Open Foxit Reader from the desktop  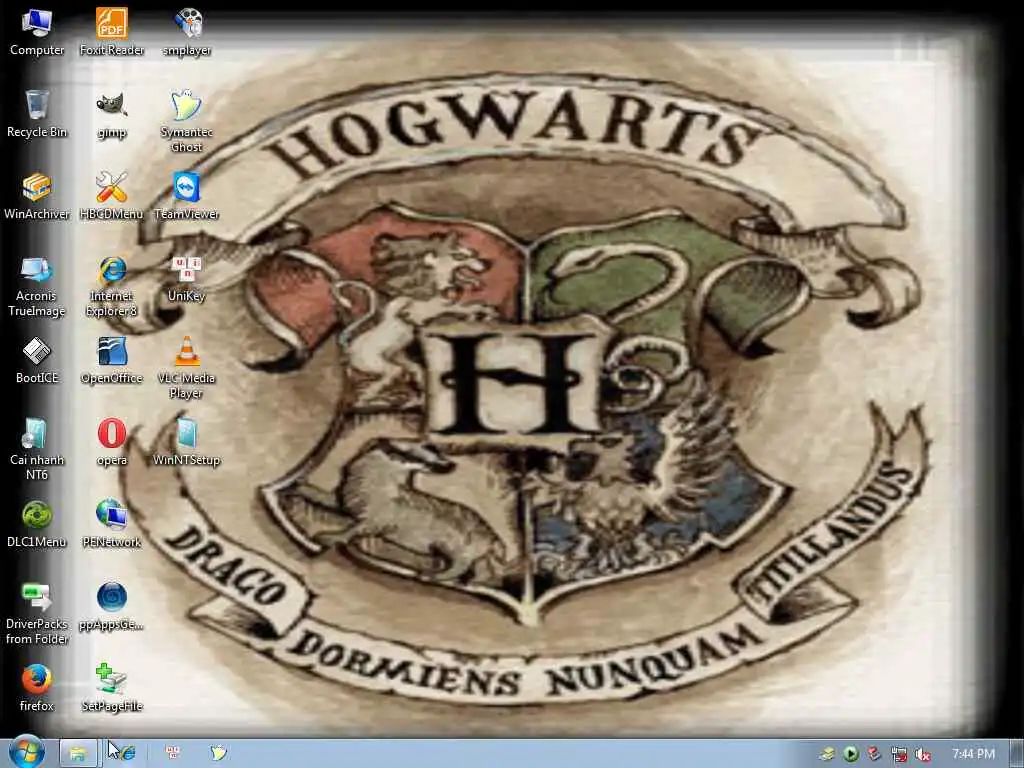pyautogui.click(x=112, y=33)
